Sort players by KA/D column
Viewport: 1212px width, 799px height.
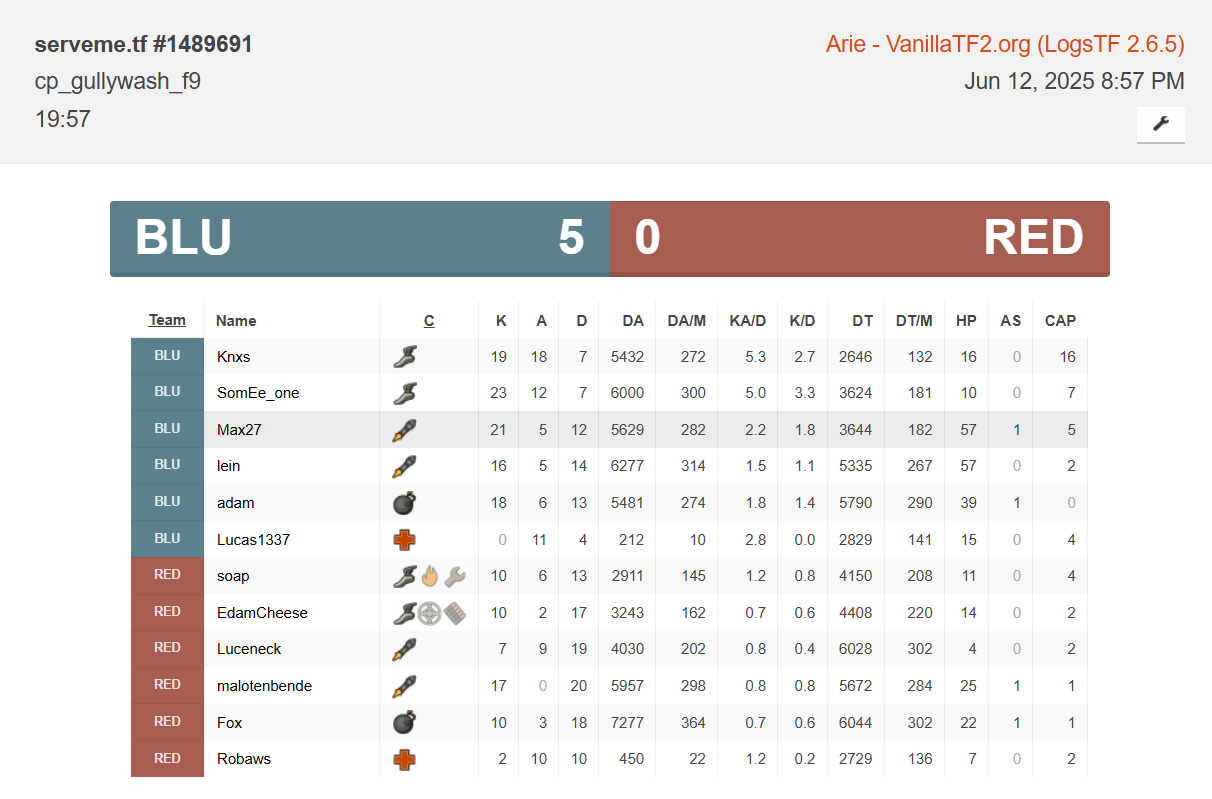pos(747,321)
